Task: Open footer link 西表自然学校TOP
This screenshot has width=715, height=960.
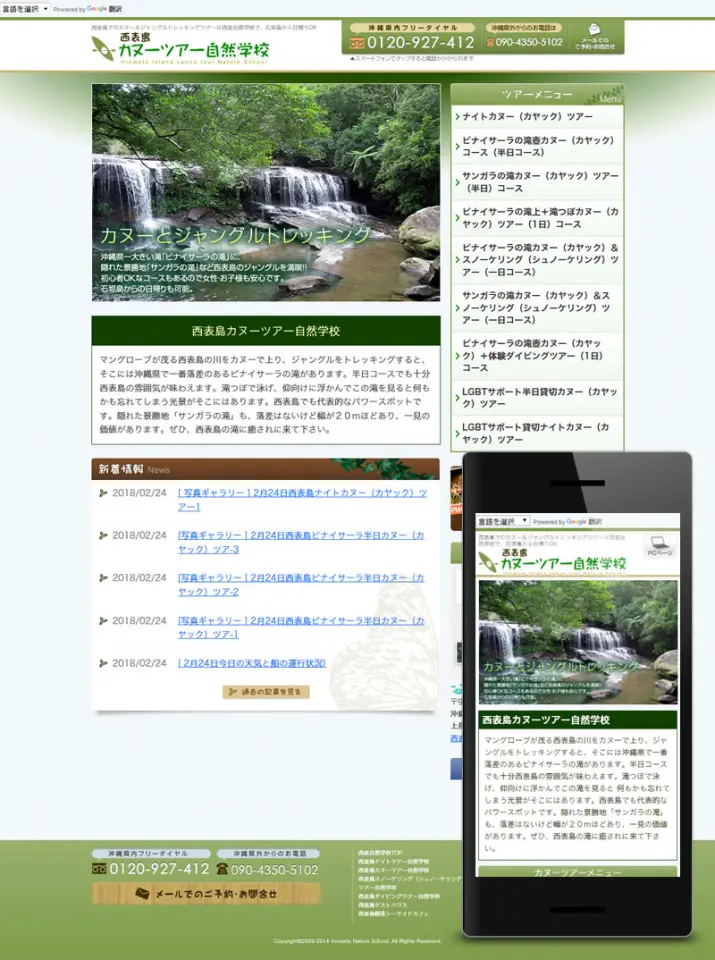Action: (x=380, y=852)
